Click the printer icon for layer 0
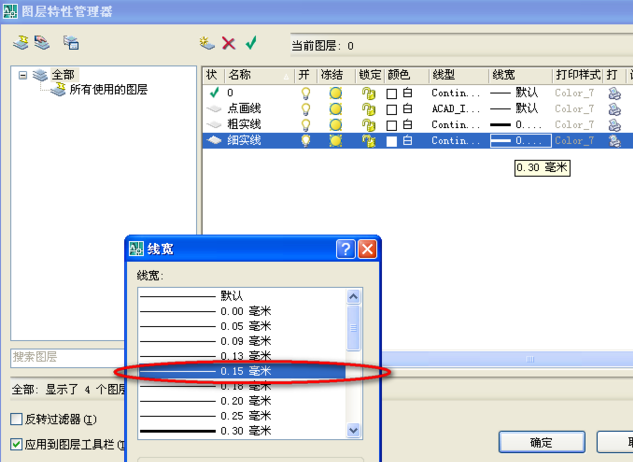Image resolution: width=633 pixels, height=462 pixels. coord(615,93)
